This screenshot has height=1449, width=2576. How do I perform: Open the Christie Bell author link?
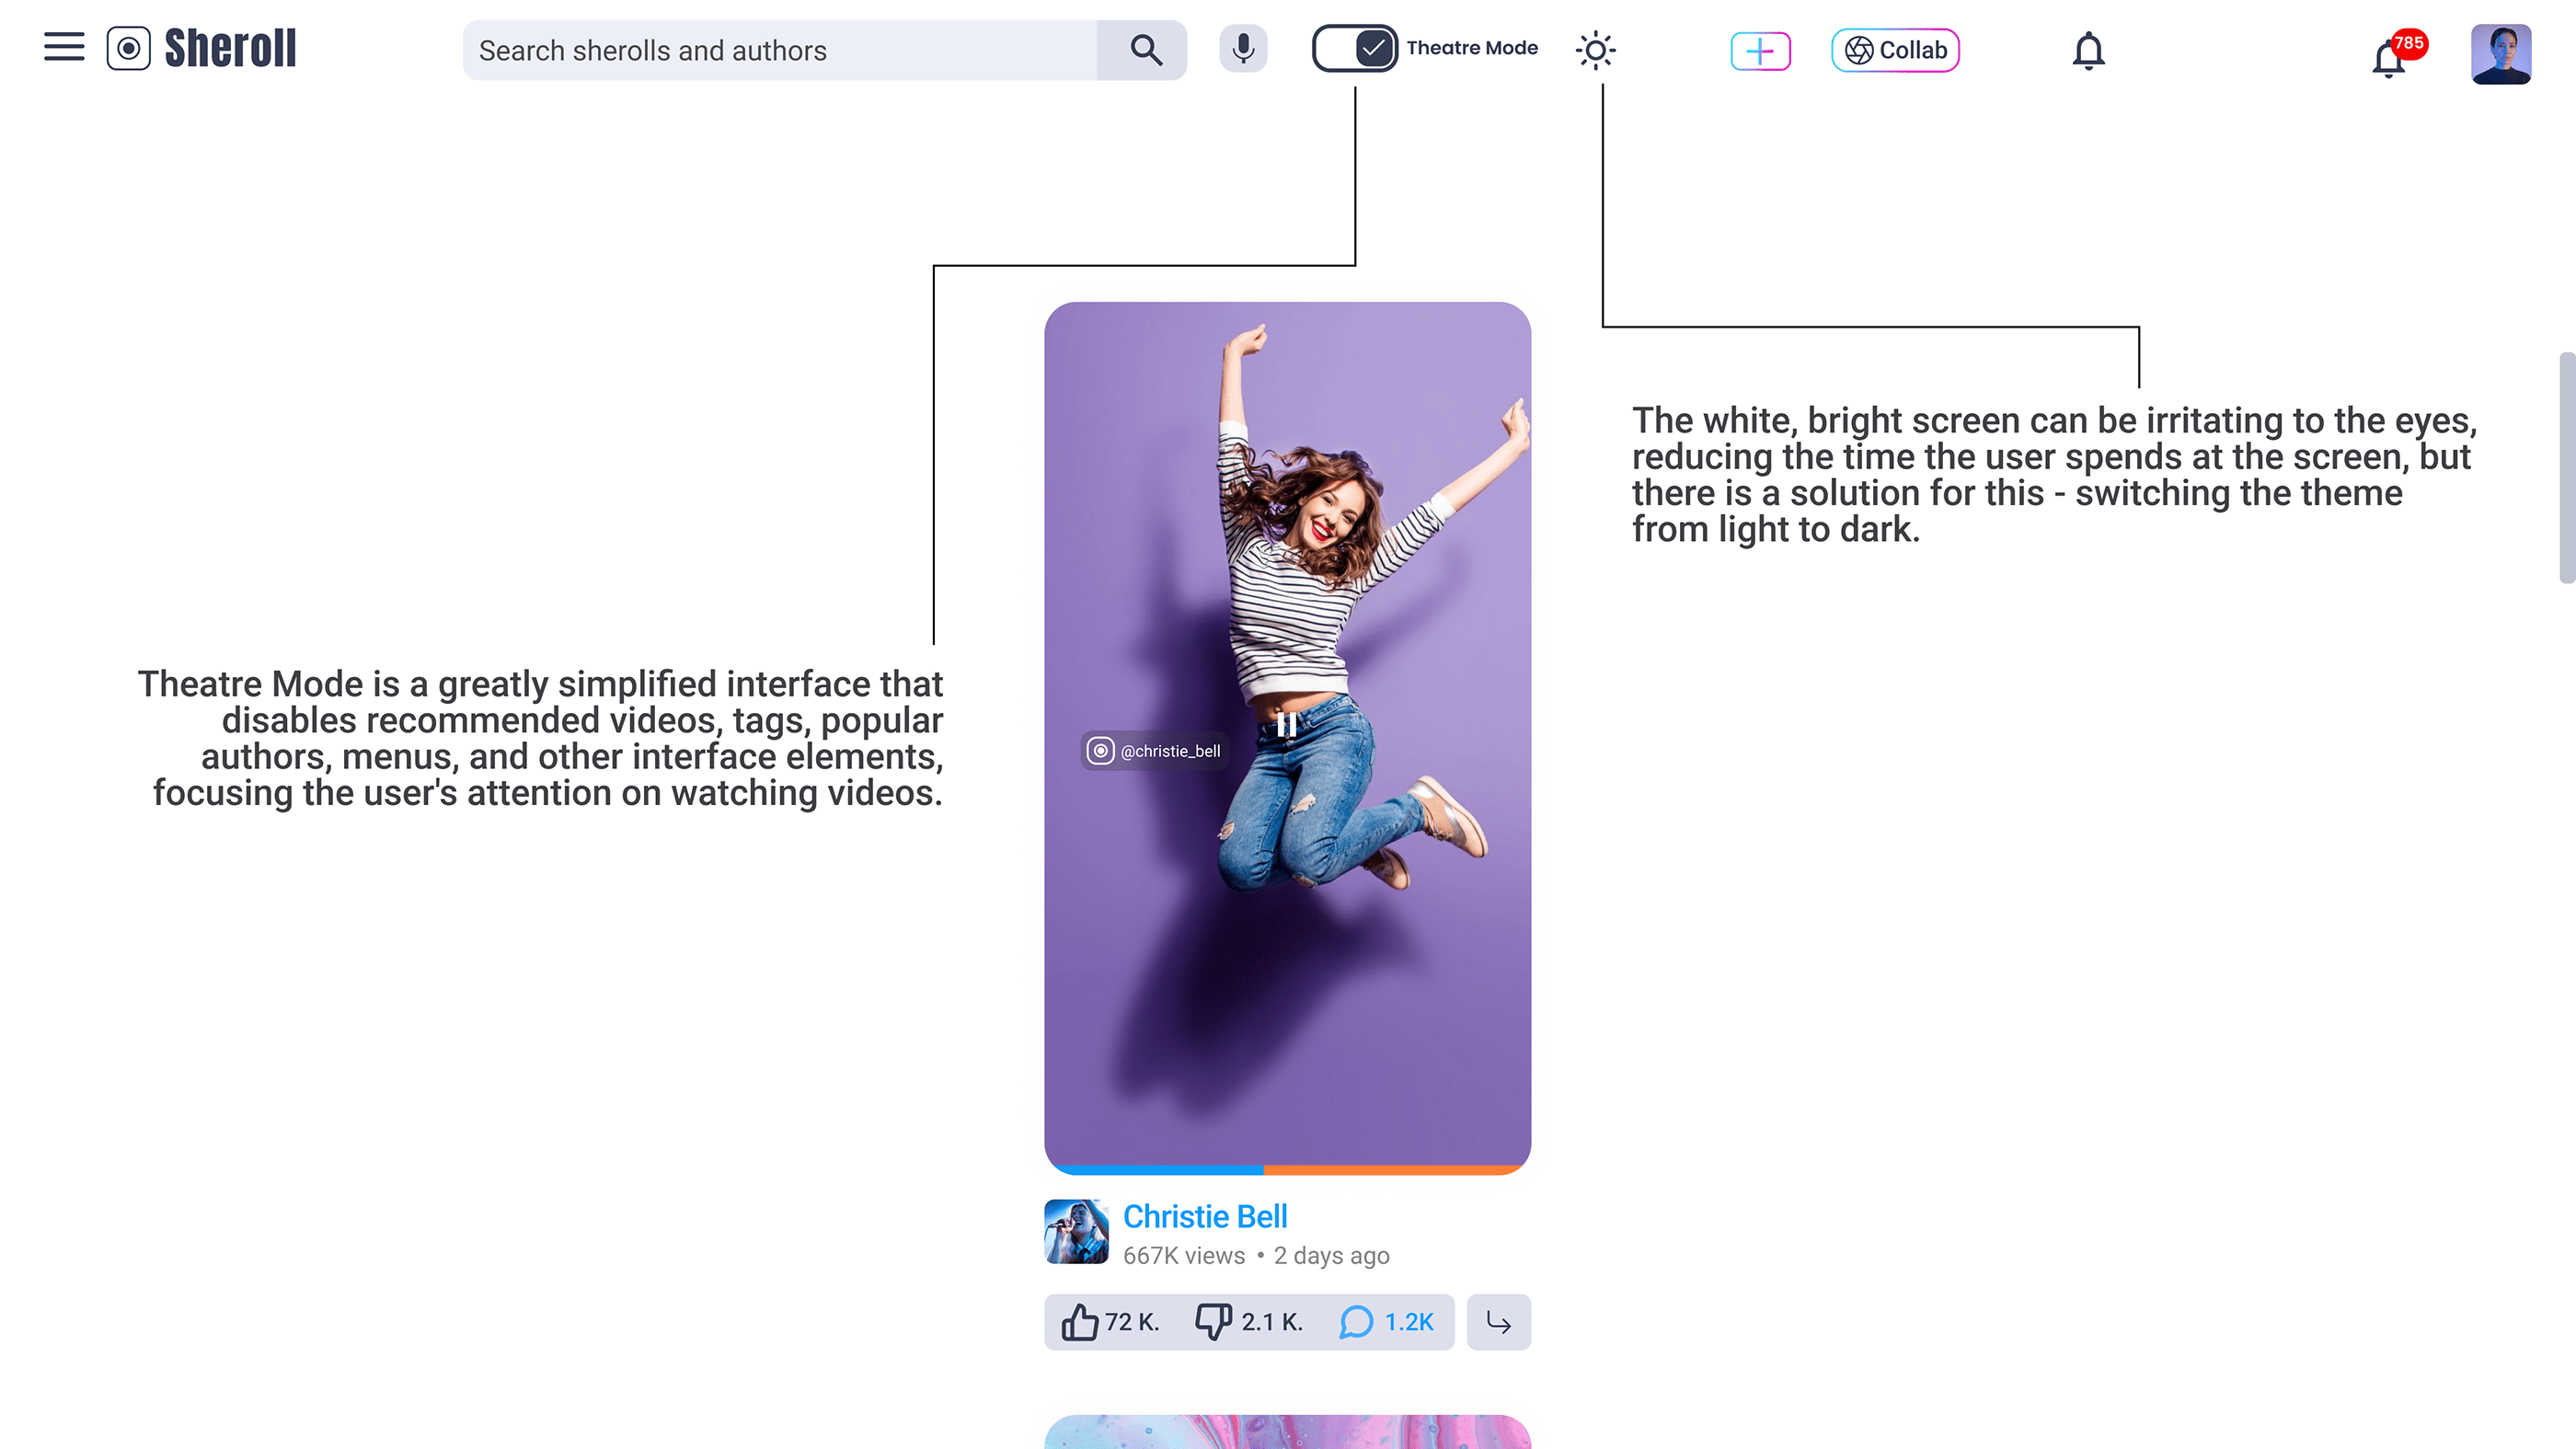pos(1205,1216)
